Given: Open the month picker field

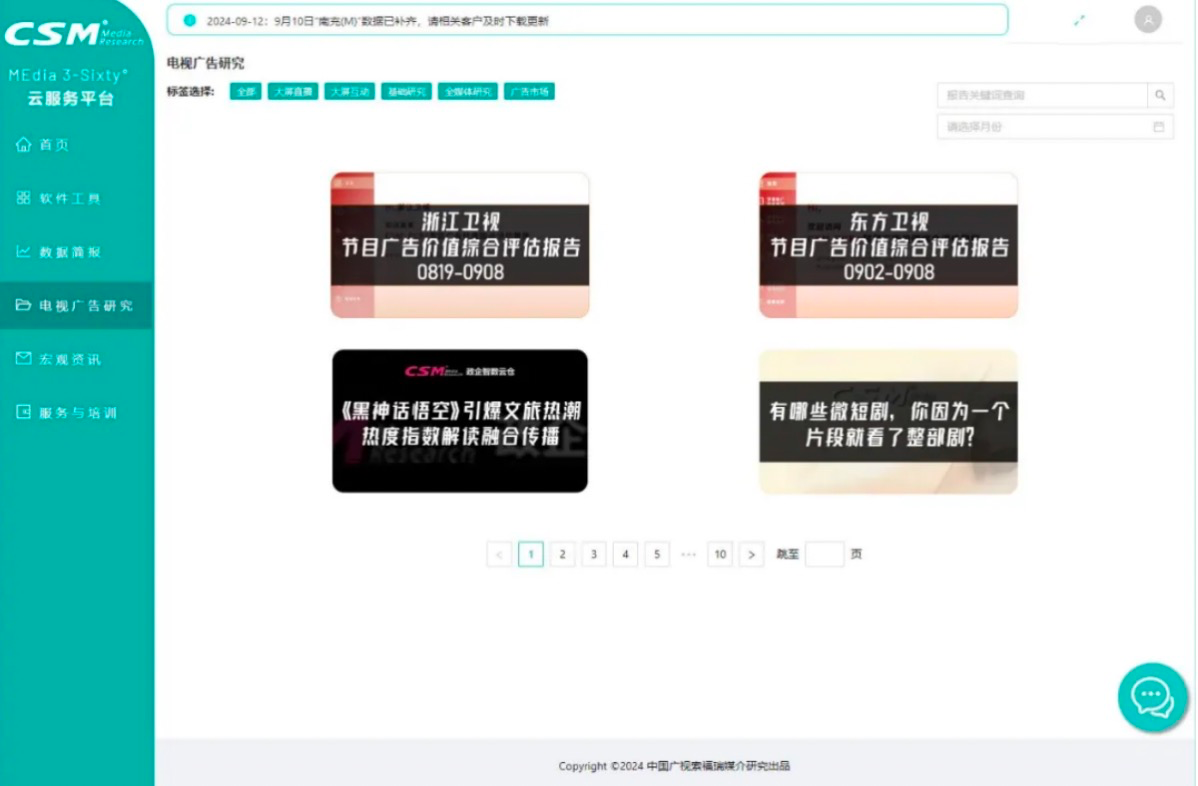Looking at the screenshot, I should [1055, 127].
